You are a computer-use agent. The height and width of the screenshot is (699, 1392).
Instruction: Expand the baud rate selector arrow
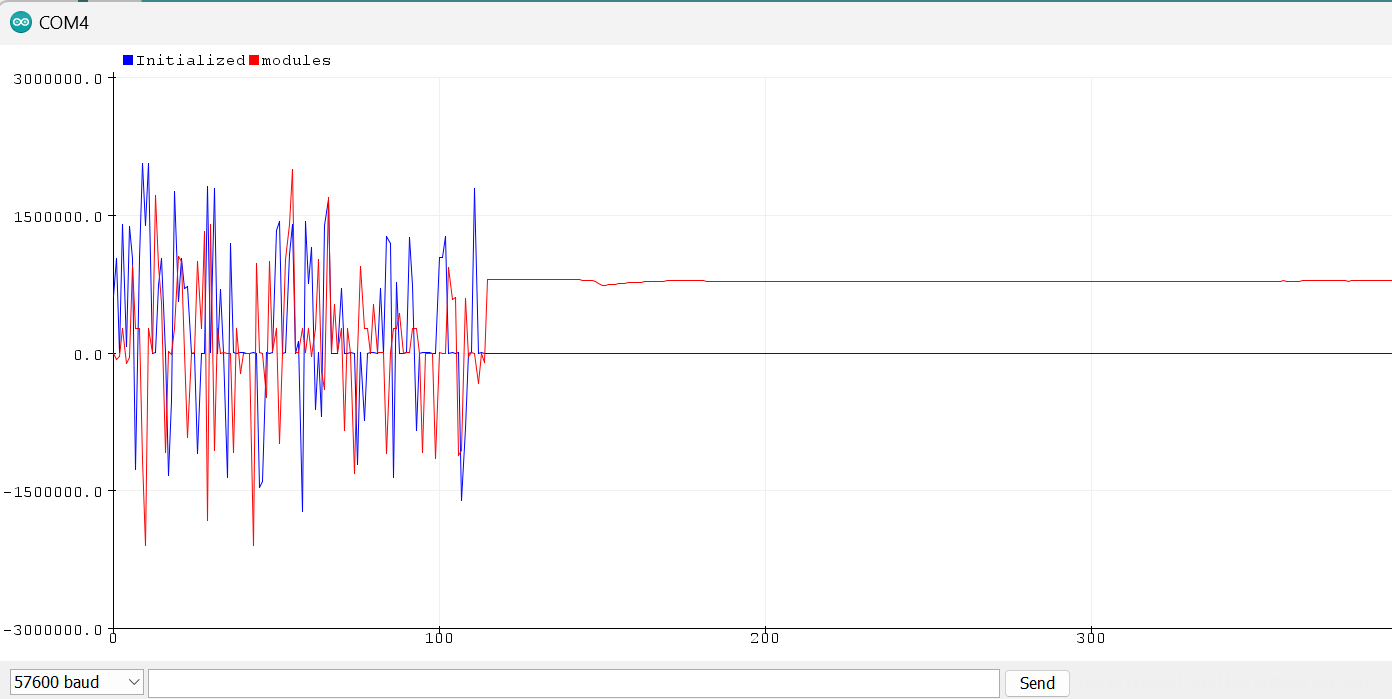coord(132,681)
